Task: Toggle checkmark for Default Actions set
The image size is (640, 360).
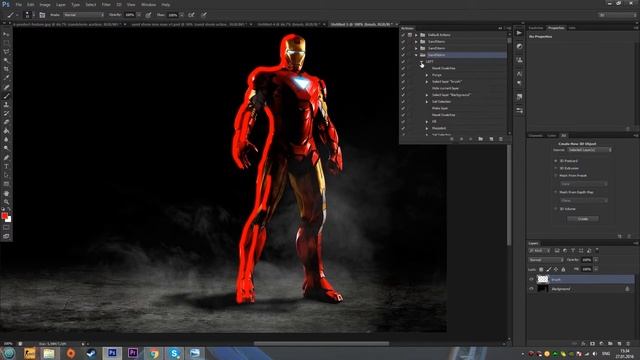Action: point(403,35)
